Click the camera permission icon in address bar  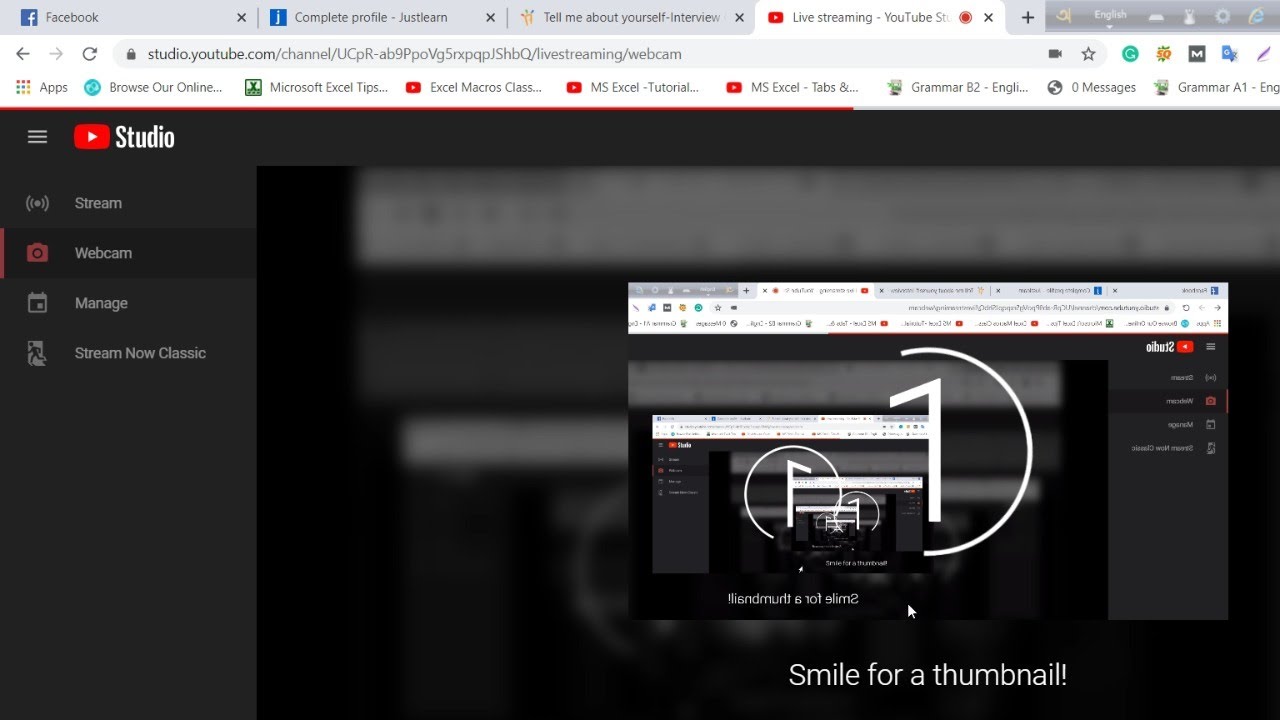1055,54
